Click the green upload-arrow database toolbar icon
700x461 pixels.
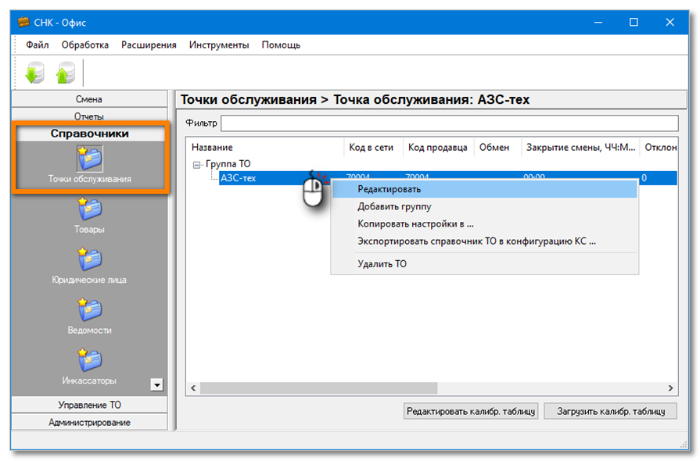click(x=65, y=73)
